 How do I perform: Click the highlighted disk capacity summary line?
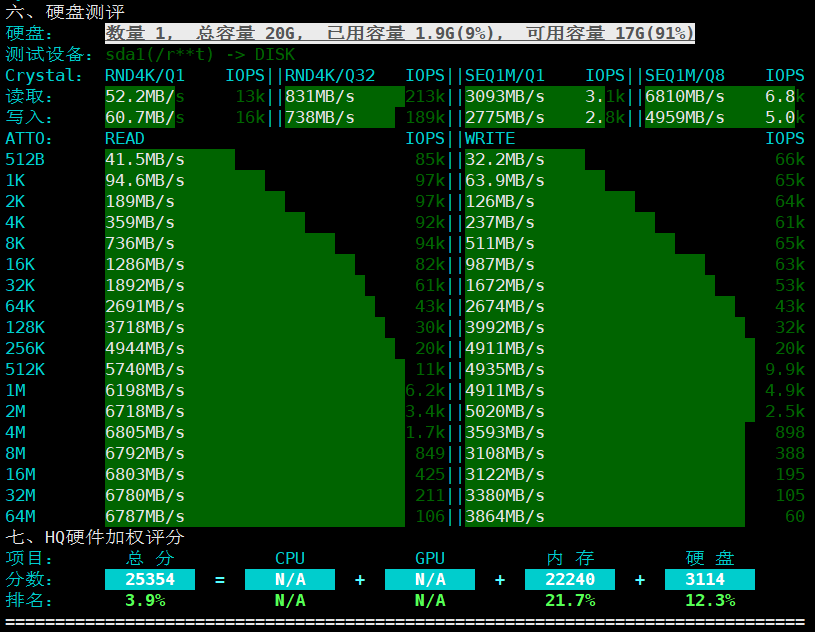coord(400,33)
